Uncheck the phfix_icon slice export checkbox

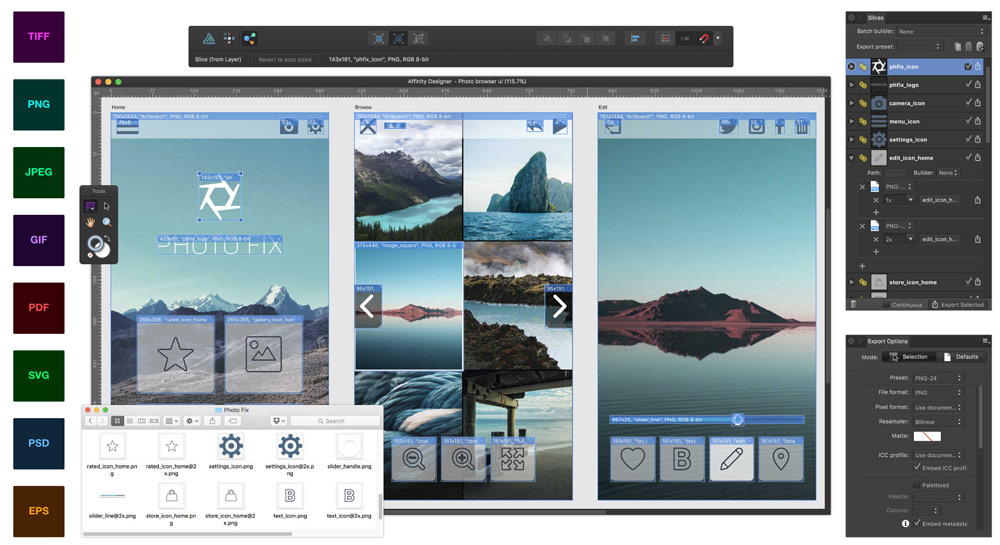tap(968, 66)
